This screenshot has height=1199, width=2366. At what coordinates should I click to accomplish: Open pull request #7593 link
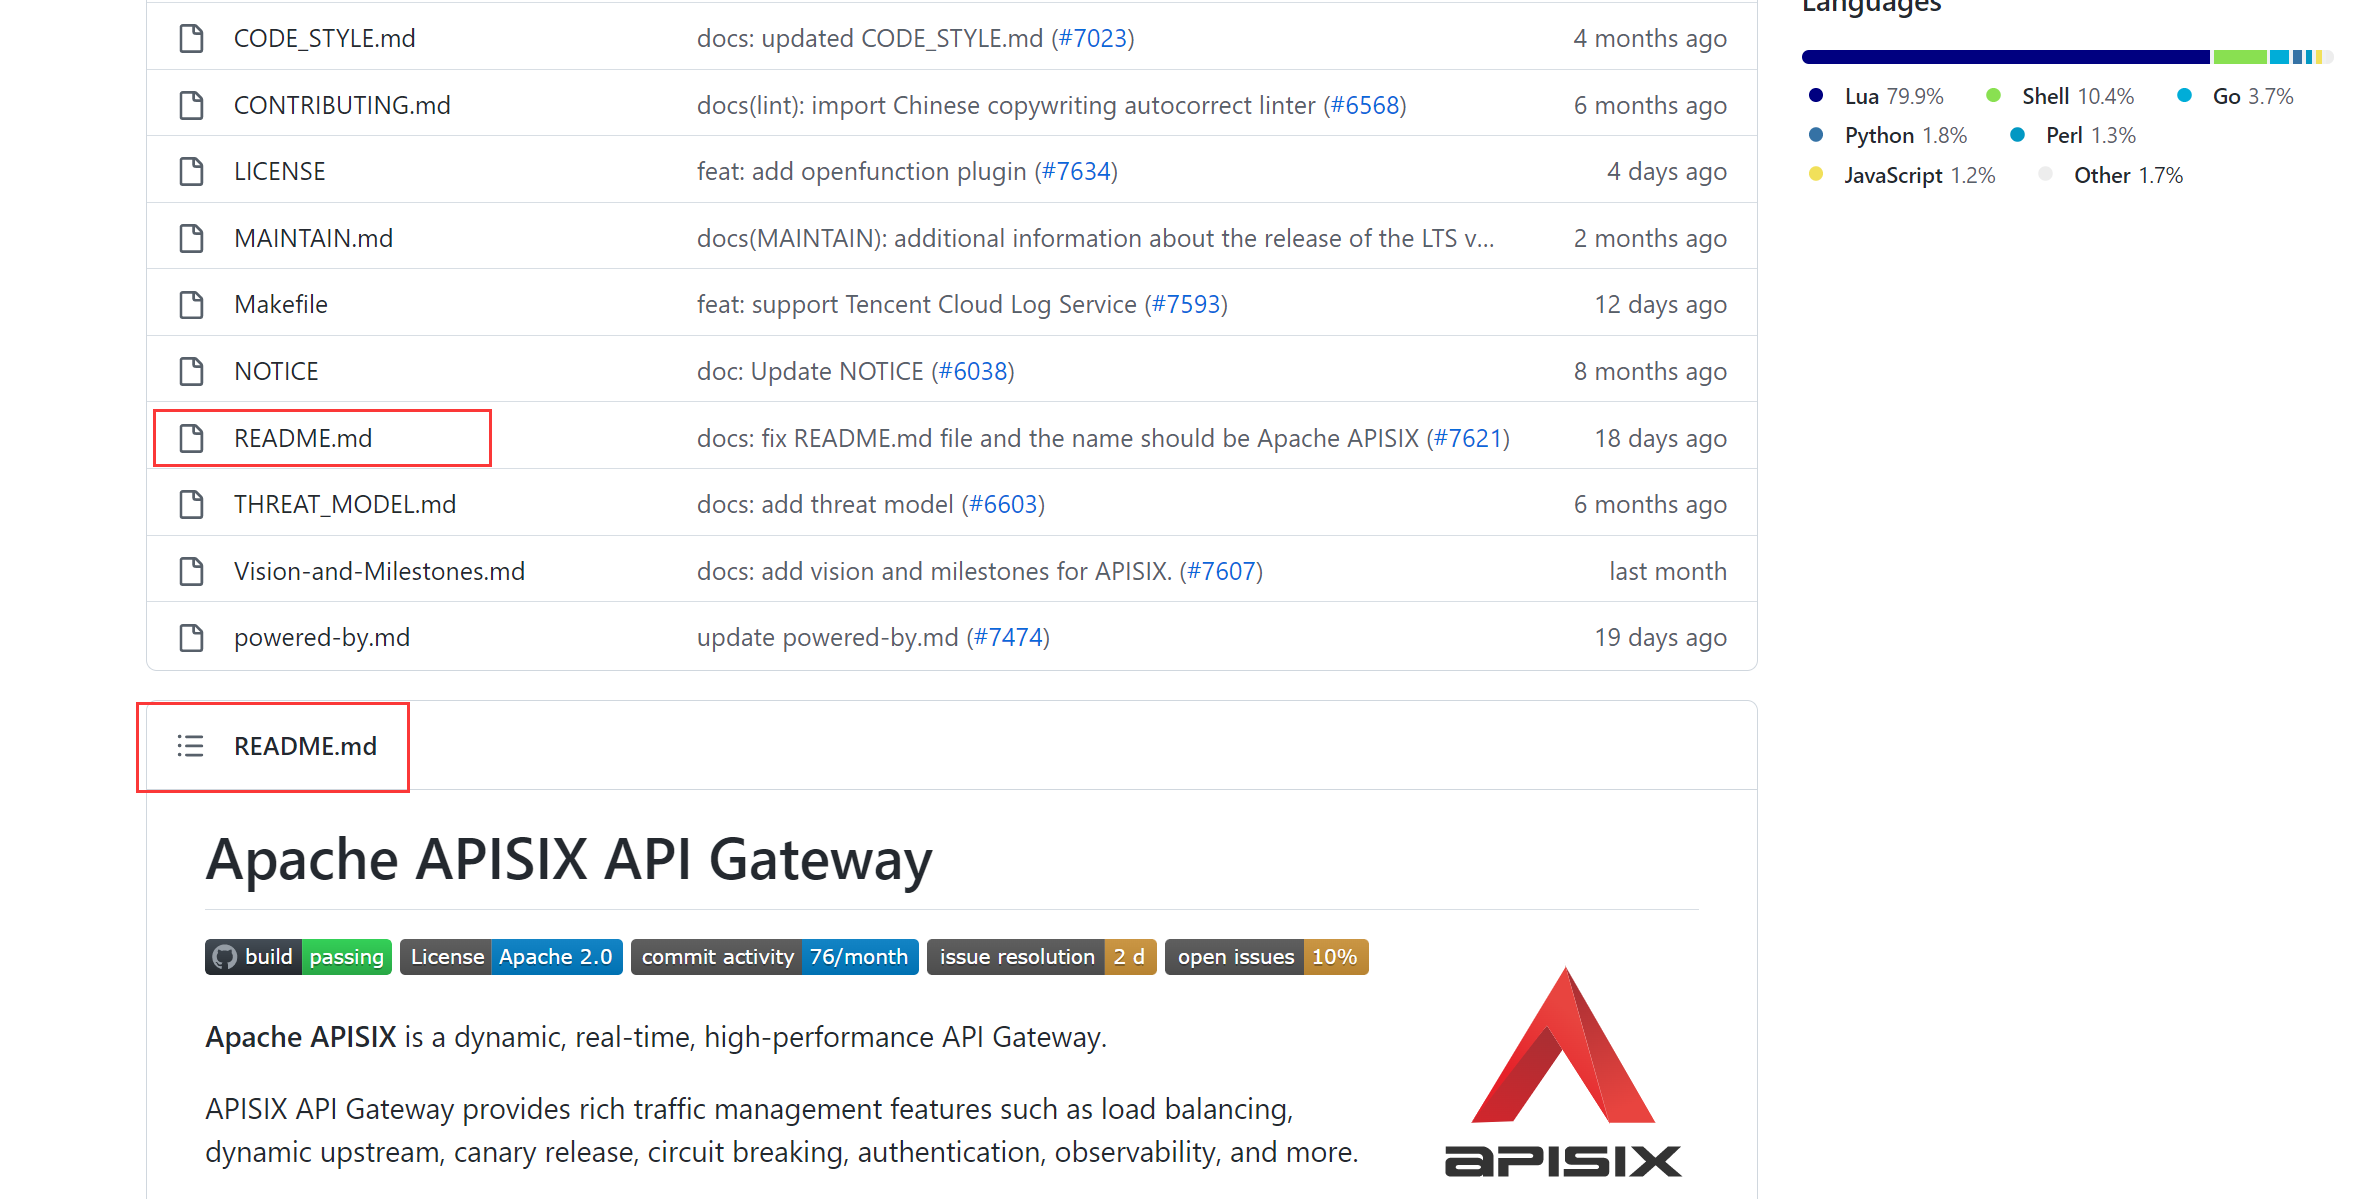click(x=1186, y=305)
